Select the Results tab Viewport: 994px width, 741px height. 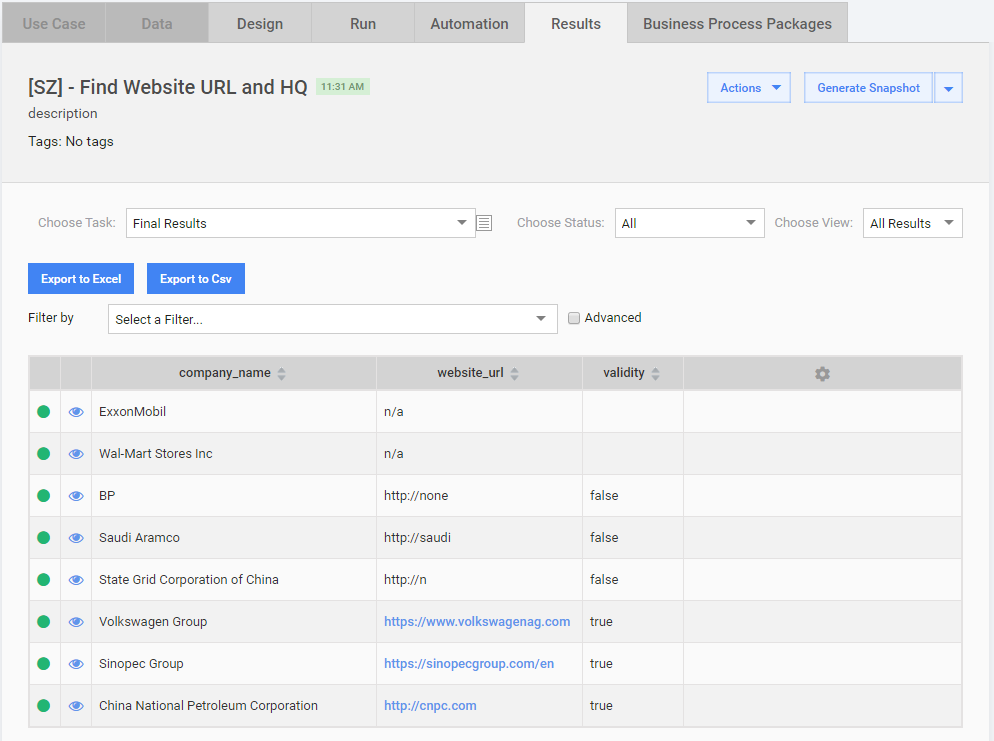point(576,23)
